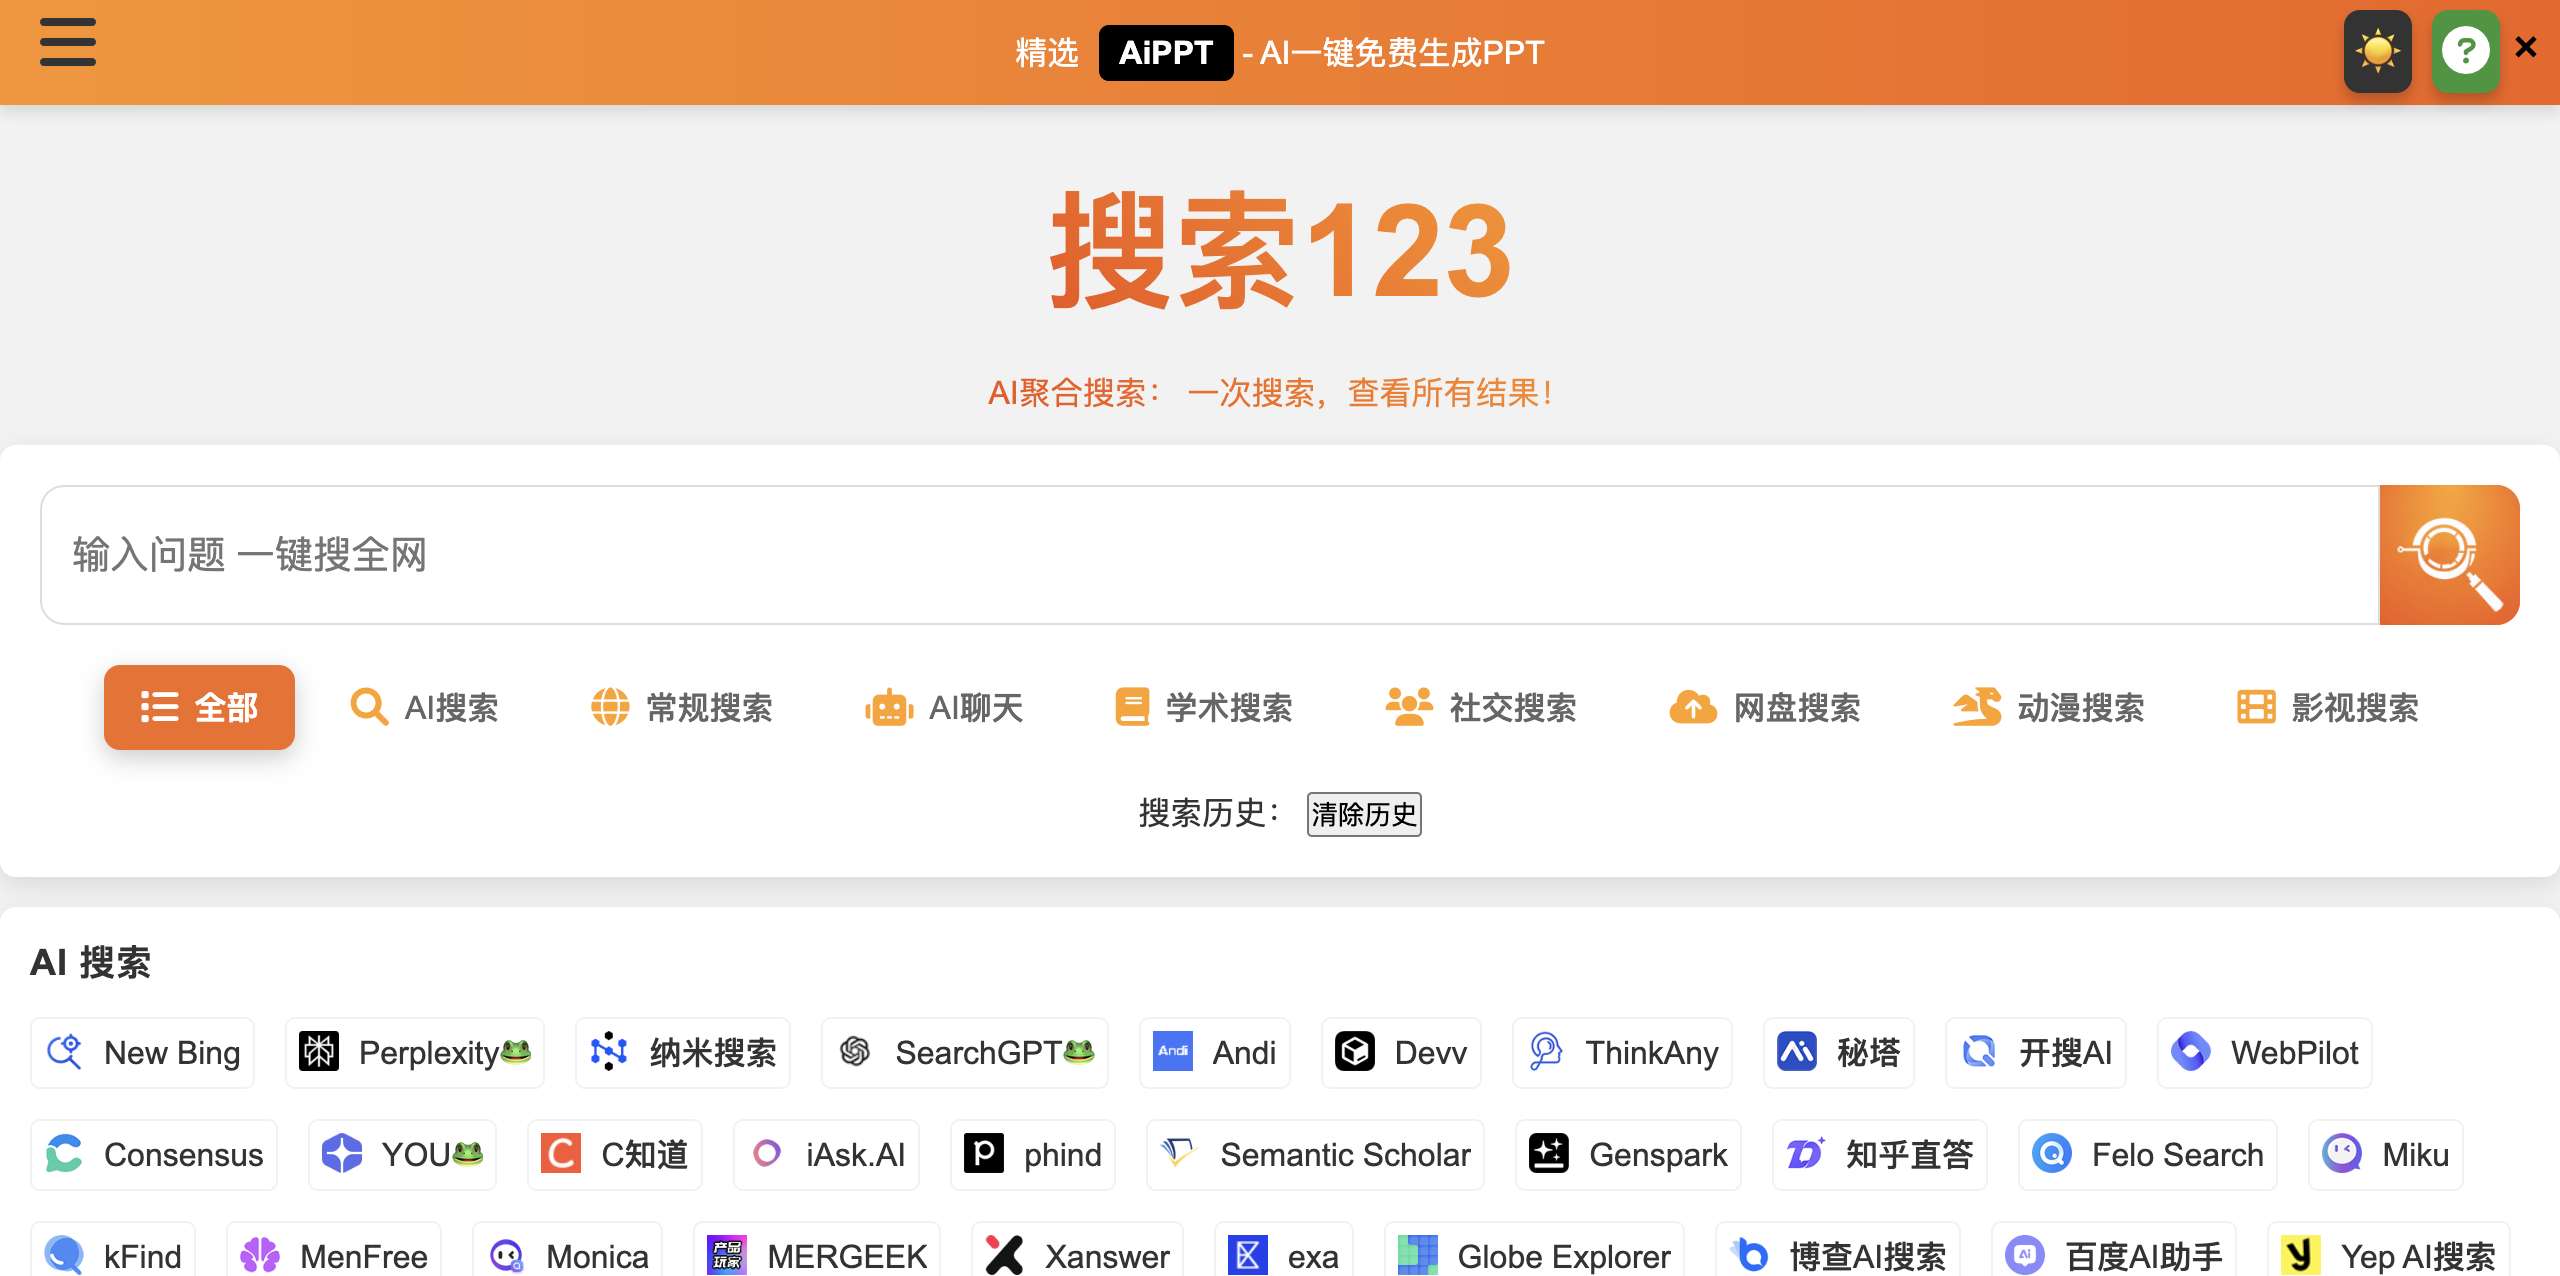This screenshot has width=2560, height=1276.
Task: Open 秘塔 AI search
Action: (x=1838, y=1052)
